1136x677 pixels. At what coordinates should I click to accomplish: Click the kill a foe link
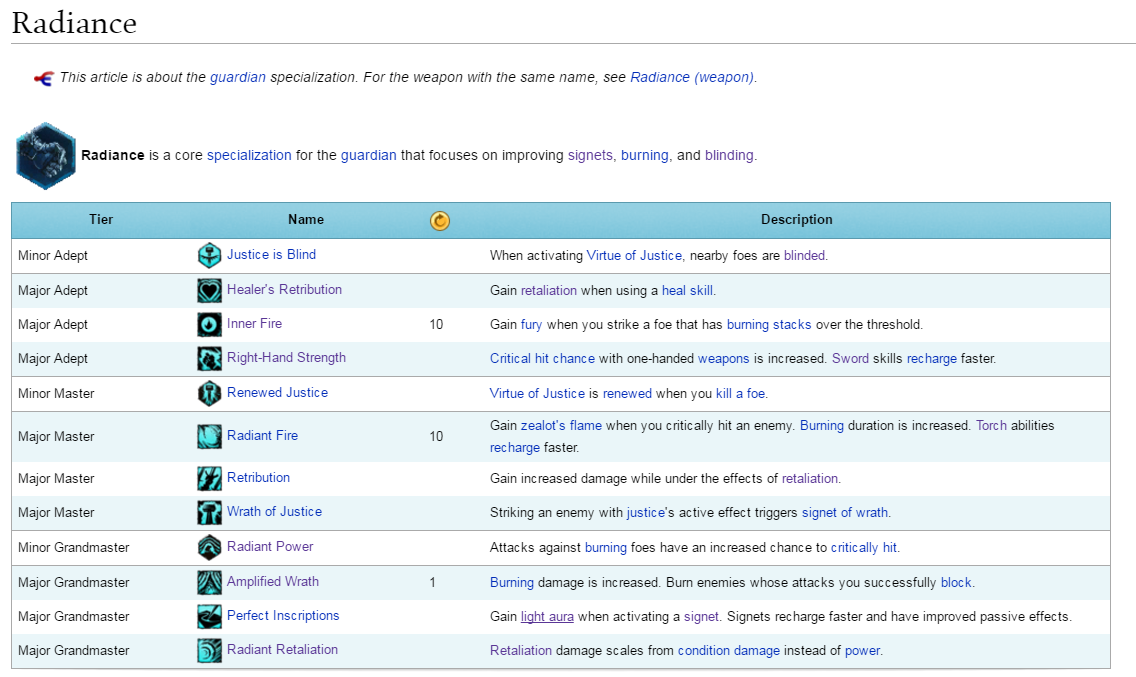(x=740, y=393)
